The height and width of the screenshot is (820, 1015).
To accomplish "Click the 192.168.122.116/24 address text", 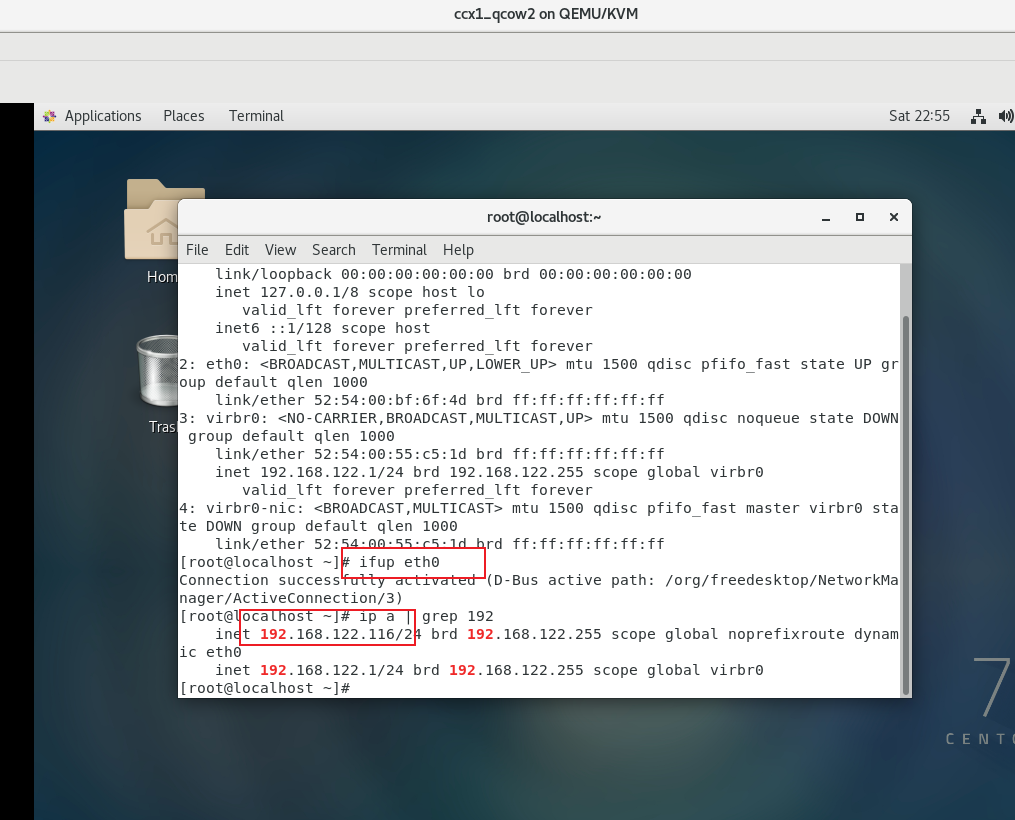I will [340, 634].
